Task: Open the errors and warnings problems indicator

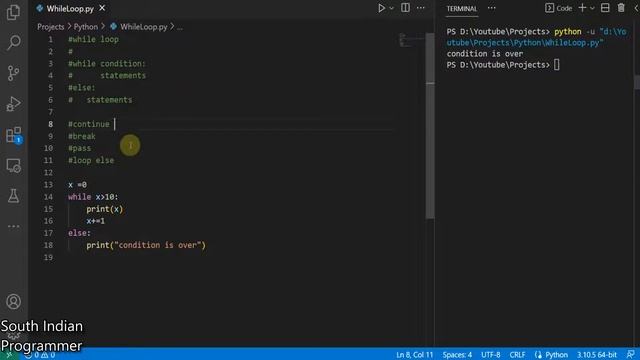Action: (x=40, y=355)
